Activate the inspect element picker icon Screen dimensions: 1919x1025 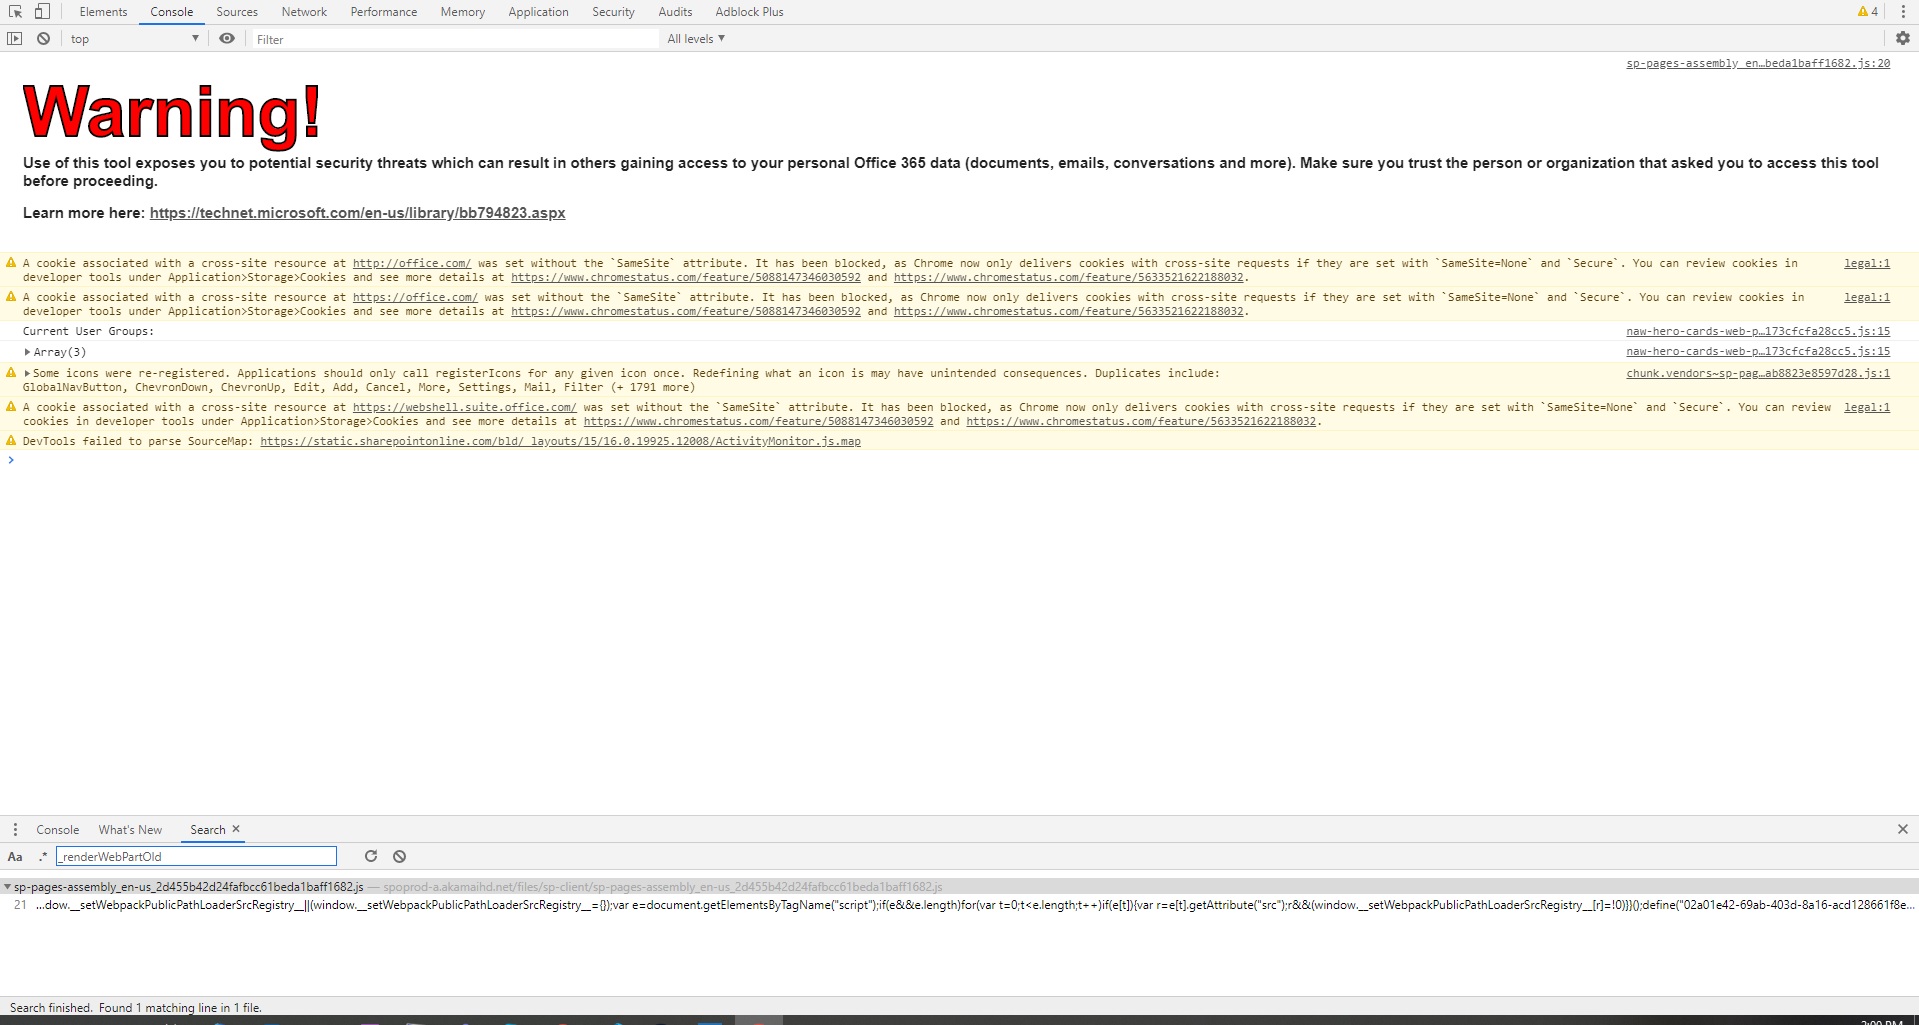[15, 12]
